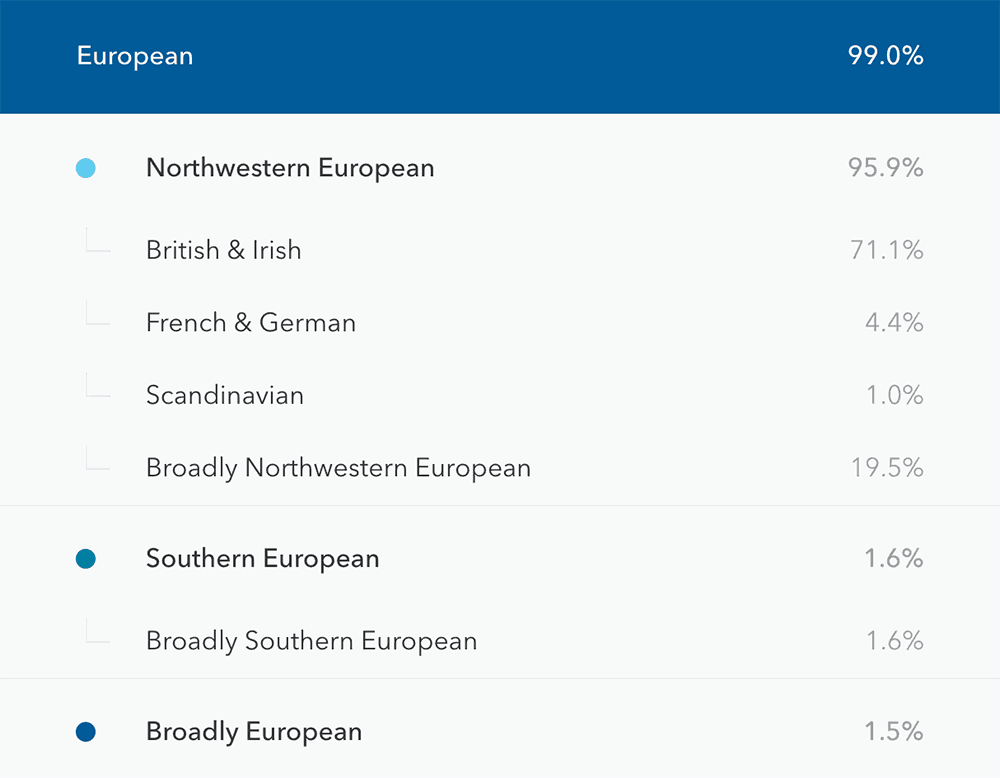
Task: Click the 1.0% Scandinavian percentage
Action: click(894, 395)
